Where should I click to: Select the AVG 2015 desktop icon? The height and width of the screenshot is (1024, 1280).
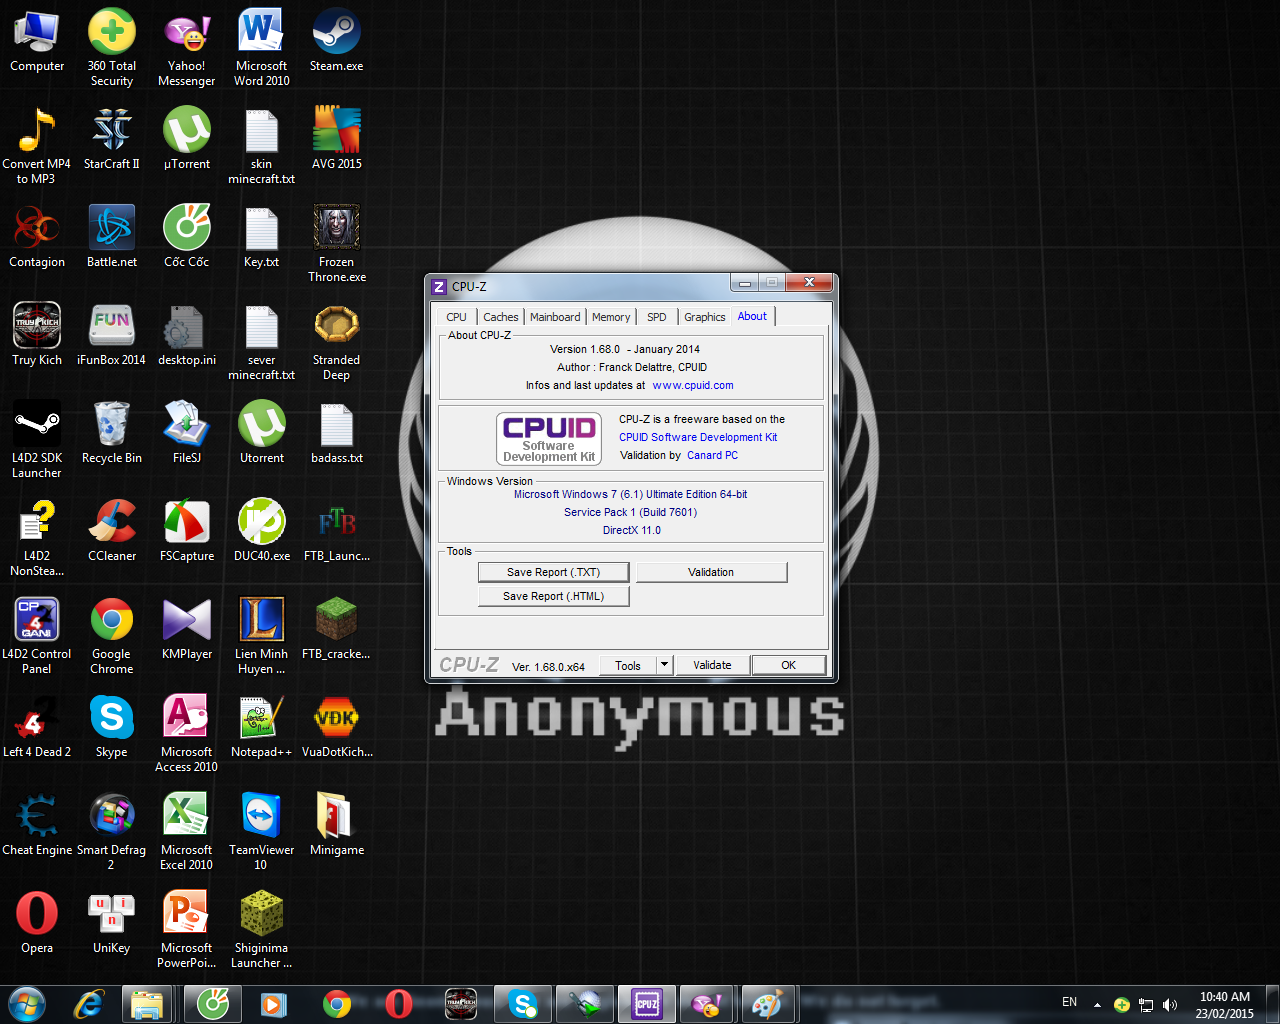point(337,139)
